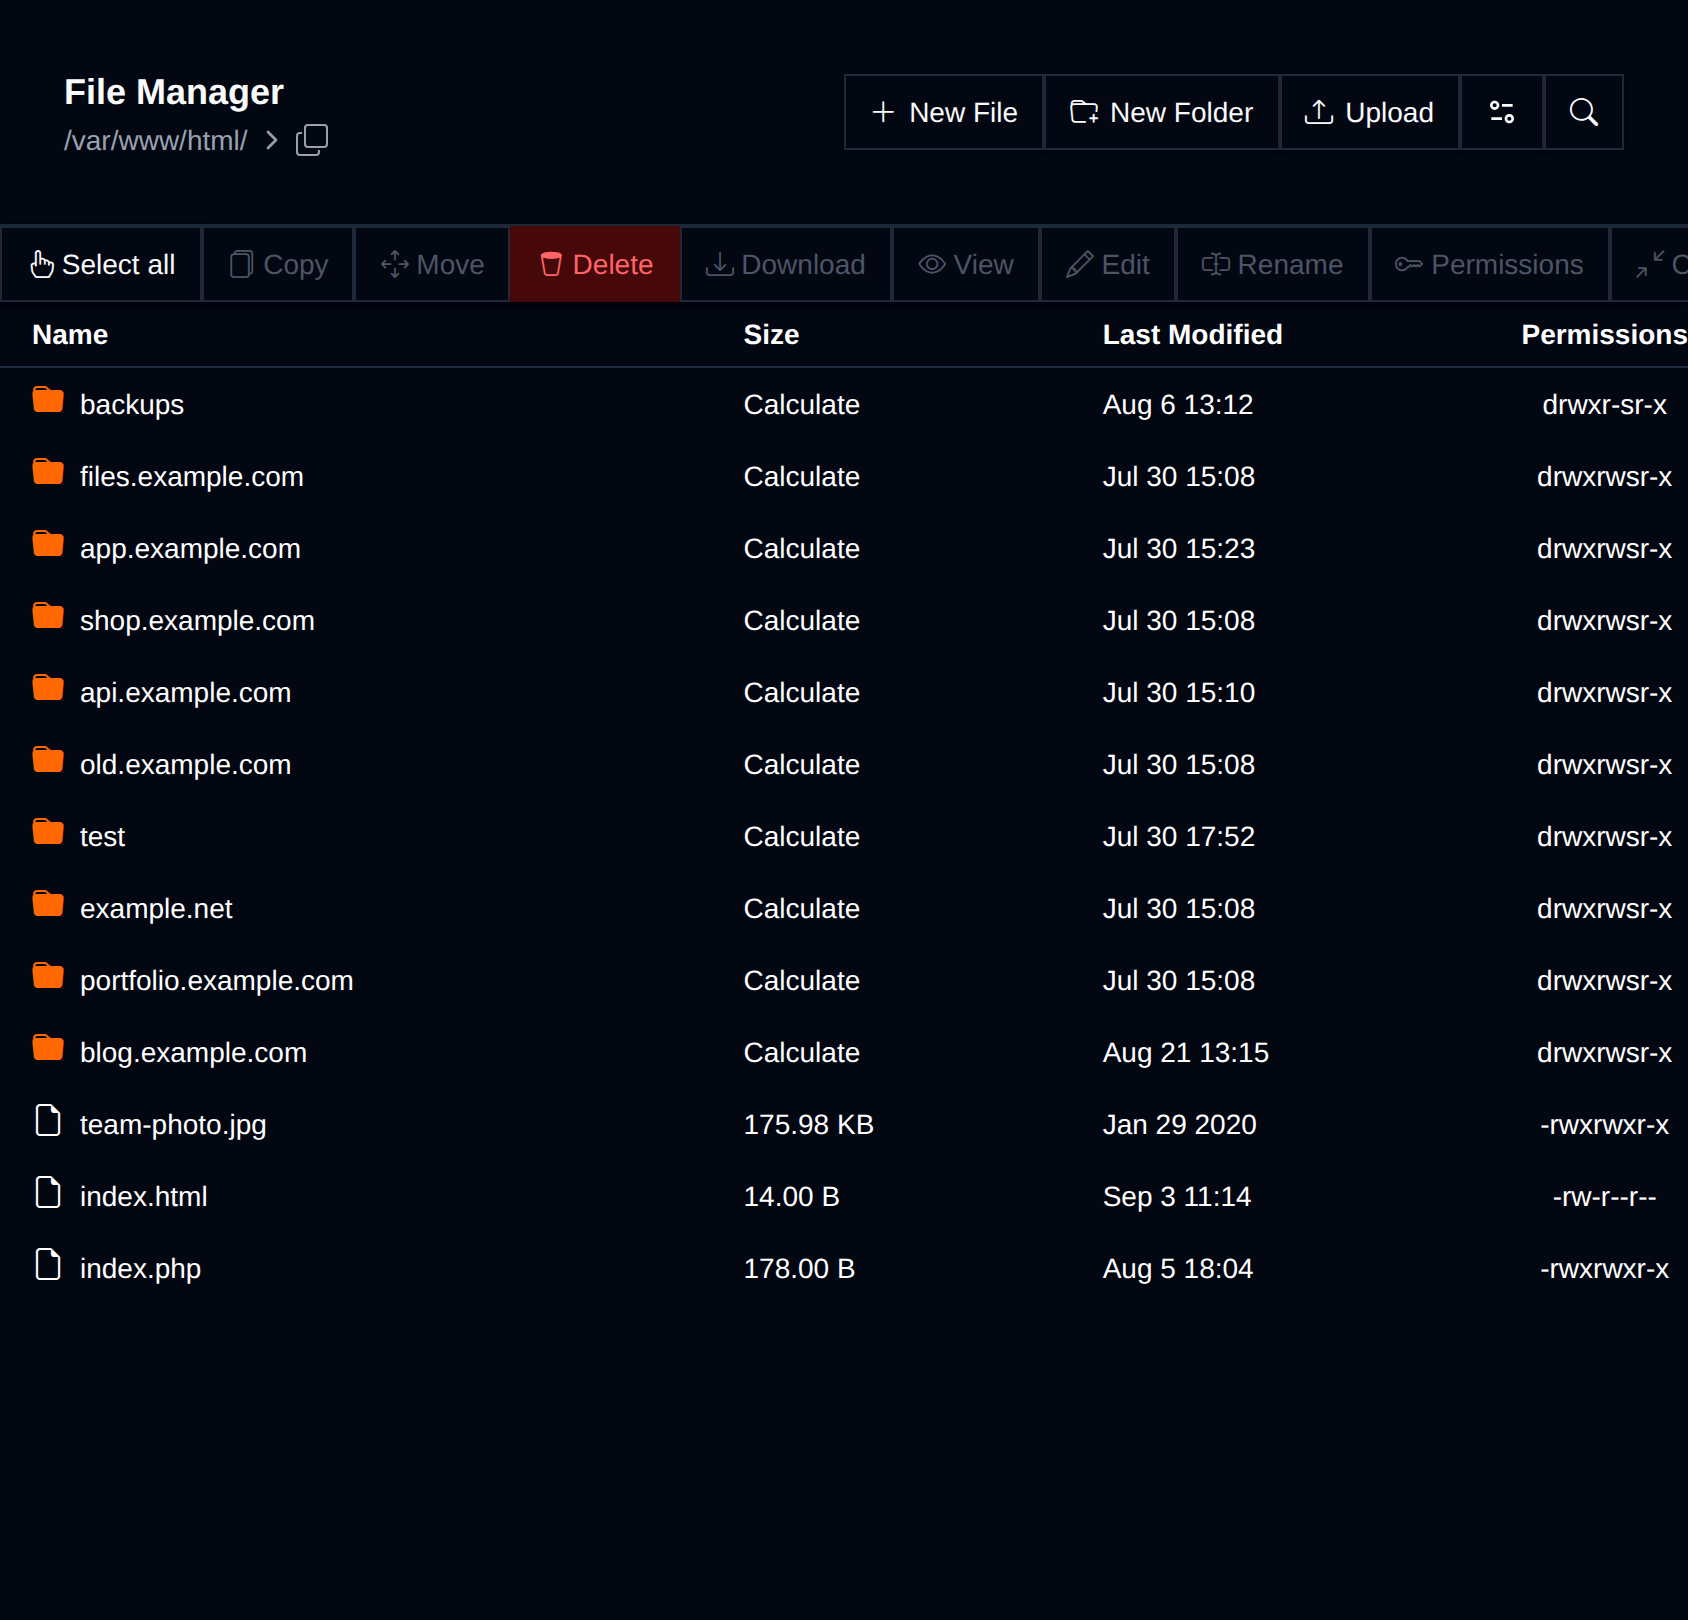Click Calculate for shop.example.com
Viewport: 1688px width, 1620px height.
802,621
